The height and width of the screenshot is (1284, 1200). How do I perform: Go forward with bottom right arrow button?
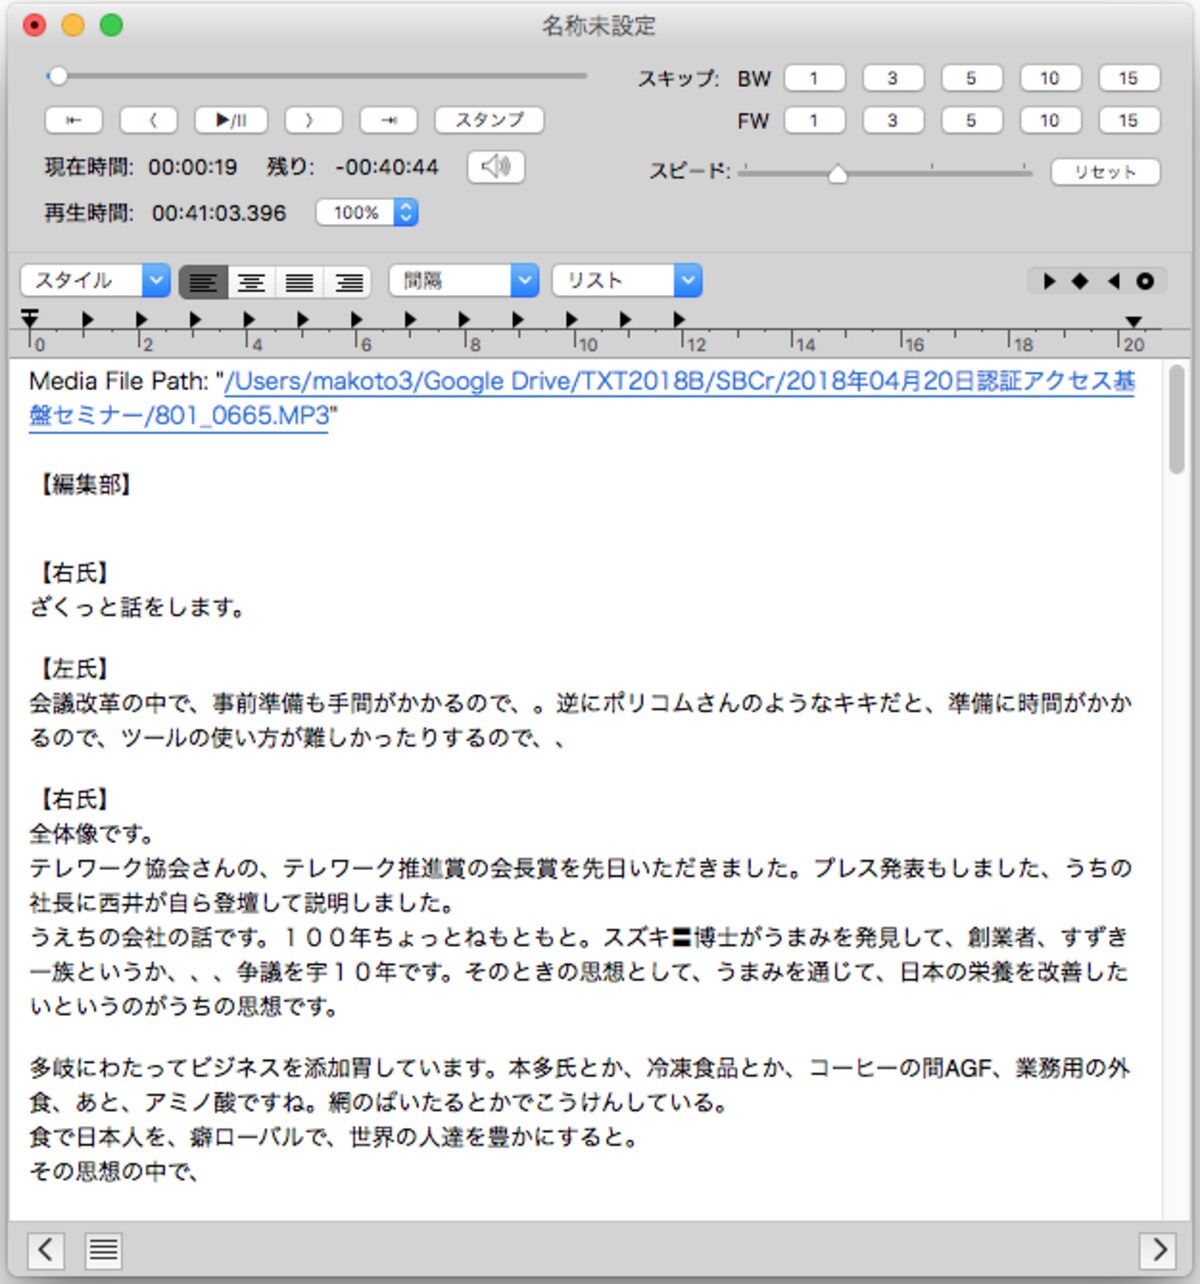[1159, 1250]
